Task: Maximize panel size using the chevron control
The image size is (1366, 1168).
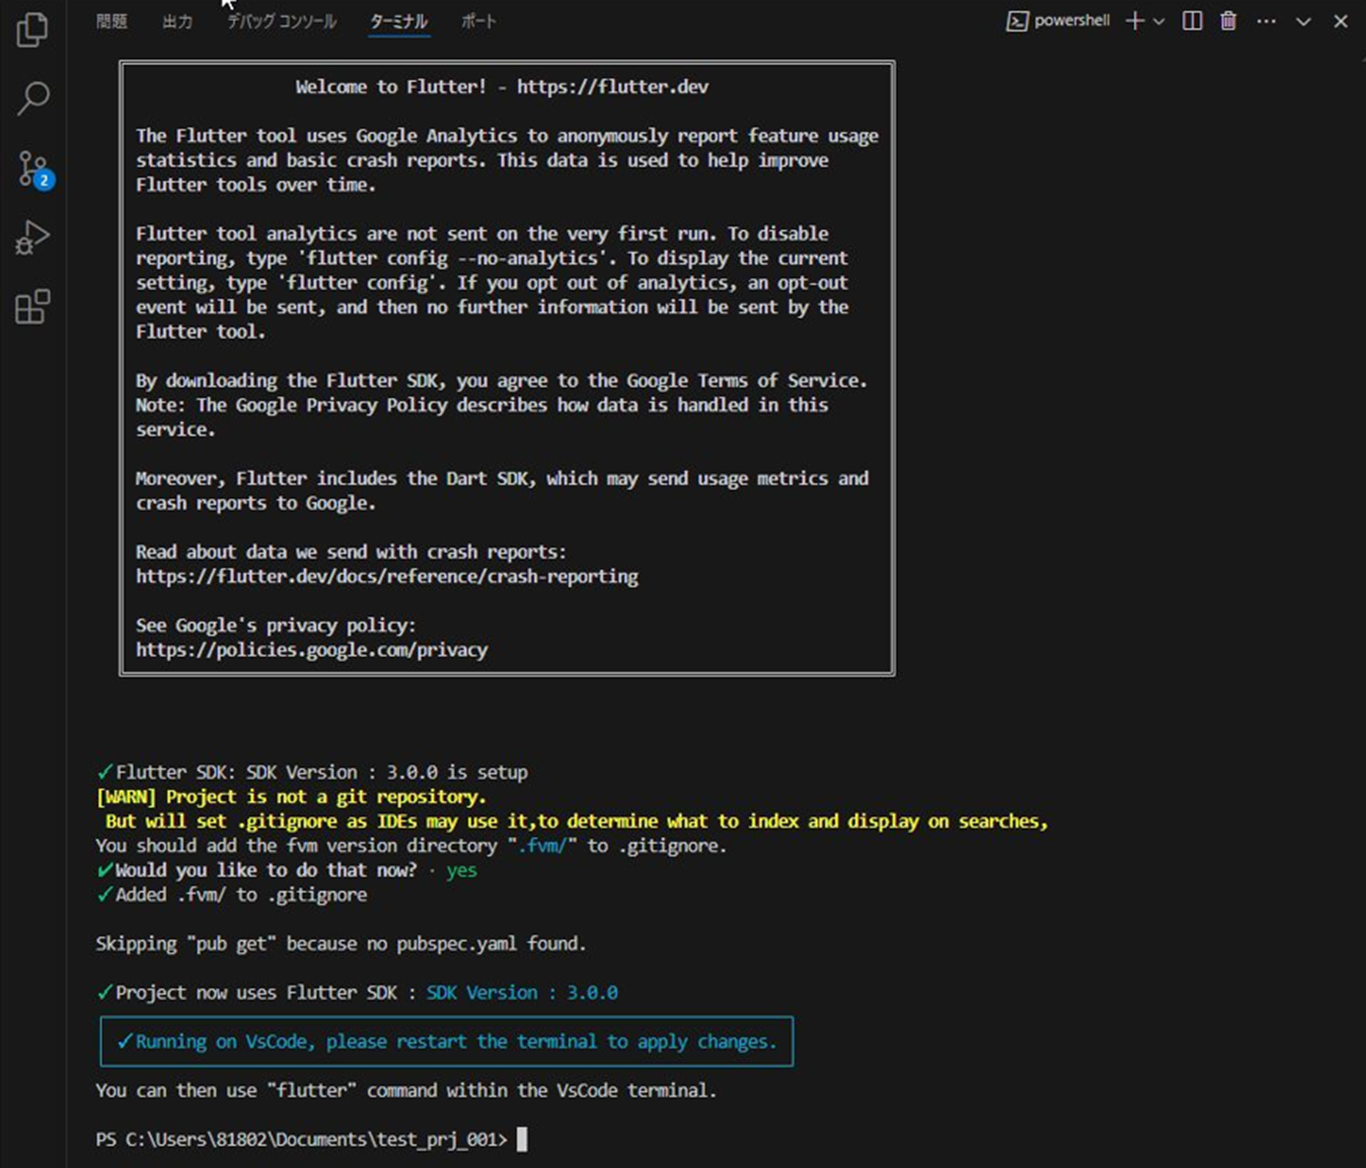Action: 1303,21
